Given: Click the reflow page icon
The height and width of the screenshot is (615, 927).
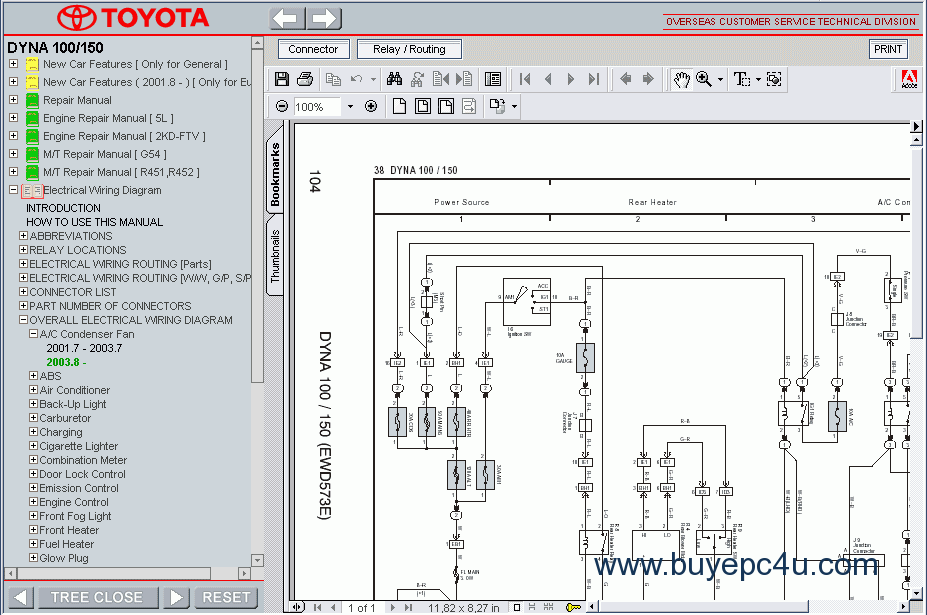Looking at the screenshot, I should click(x=469, y=106).
